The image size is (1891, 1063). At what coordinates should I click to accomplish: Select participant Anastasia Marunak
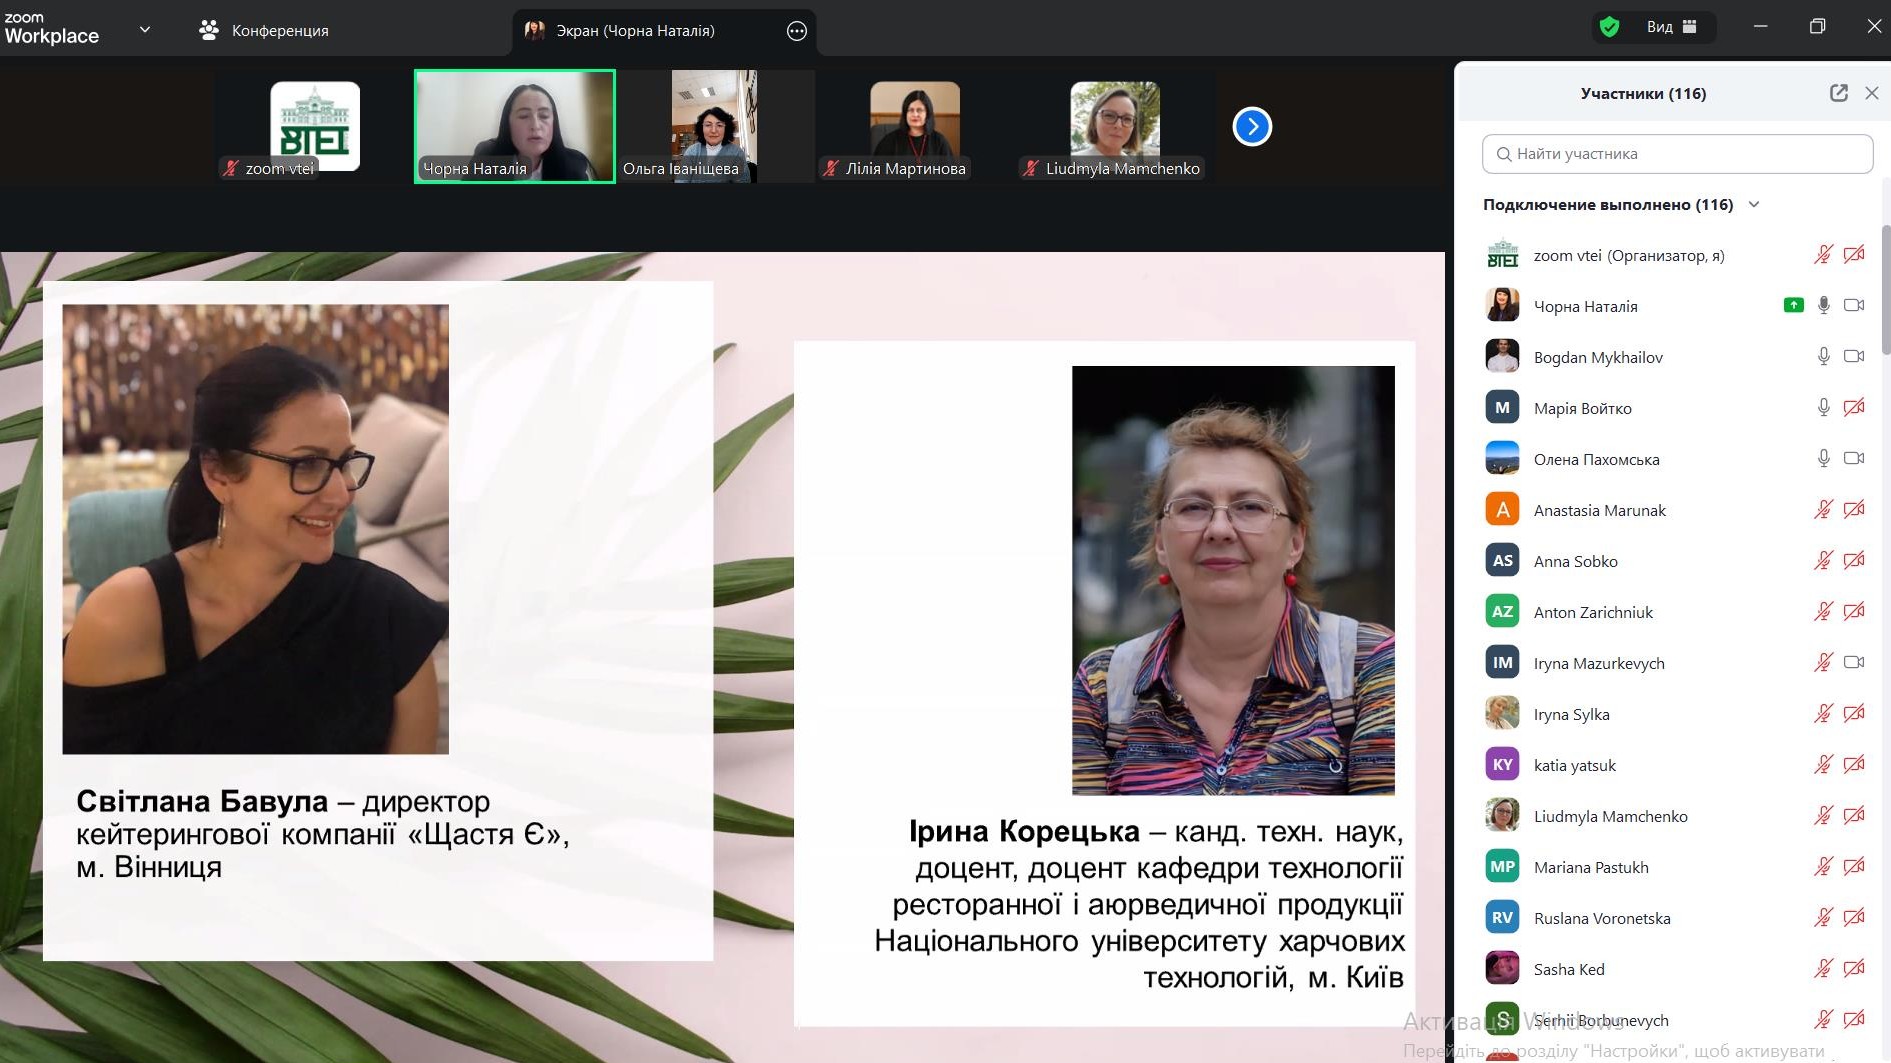pos(1599,510)
